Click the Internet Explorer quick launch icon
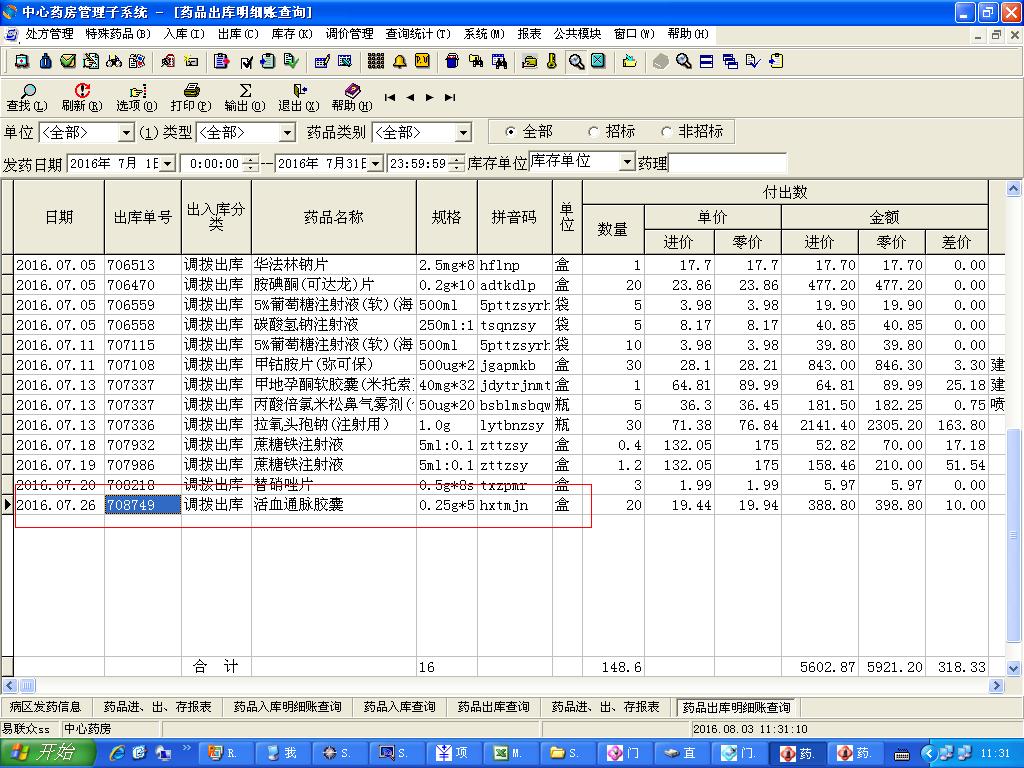This screenshot has width=1024, height=768. click(118, 753)
